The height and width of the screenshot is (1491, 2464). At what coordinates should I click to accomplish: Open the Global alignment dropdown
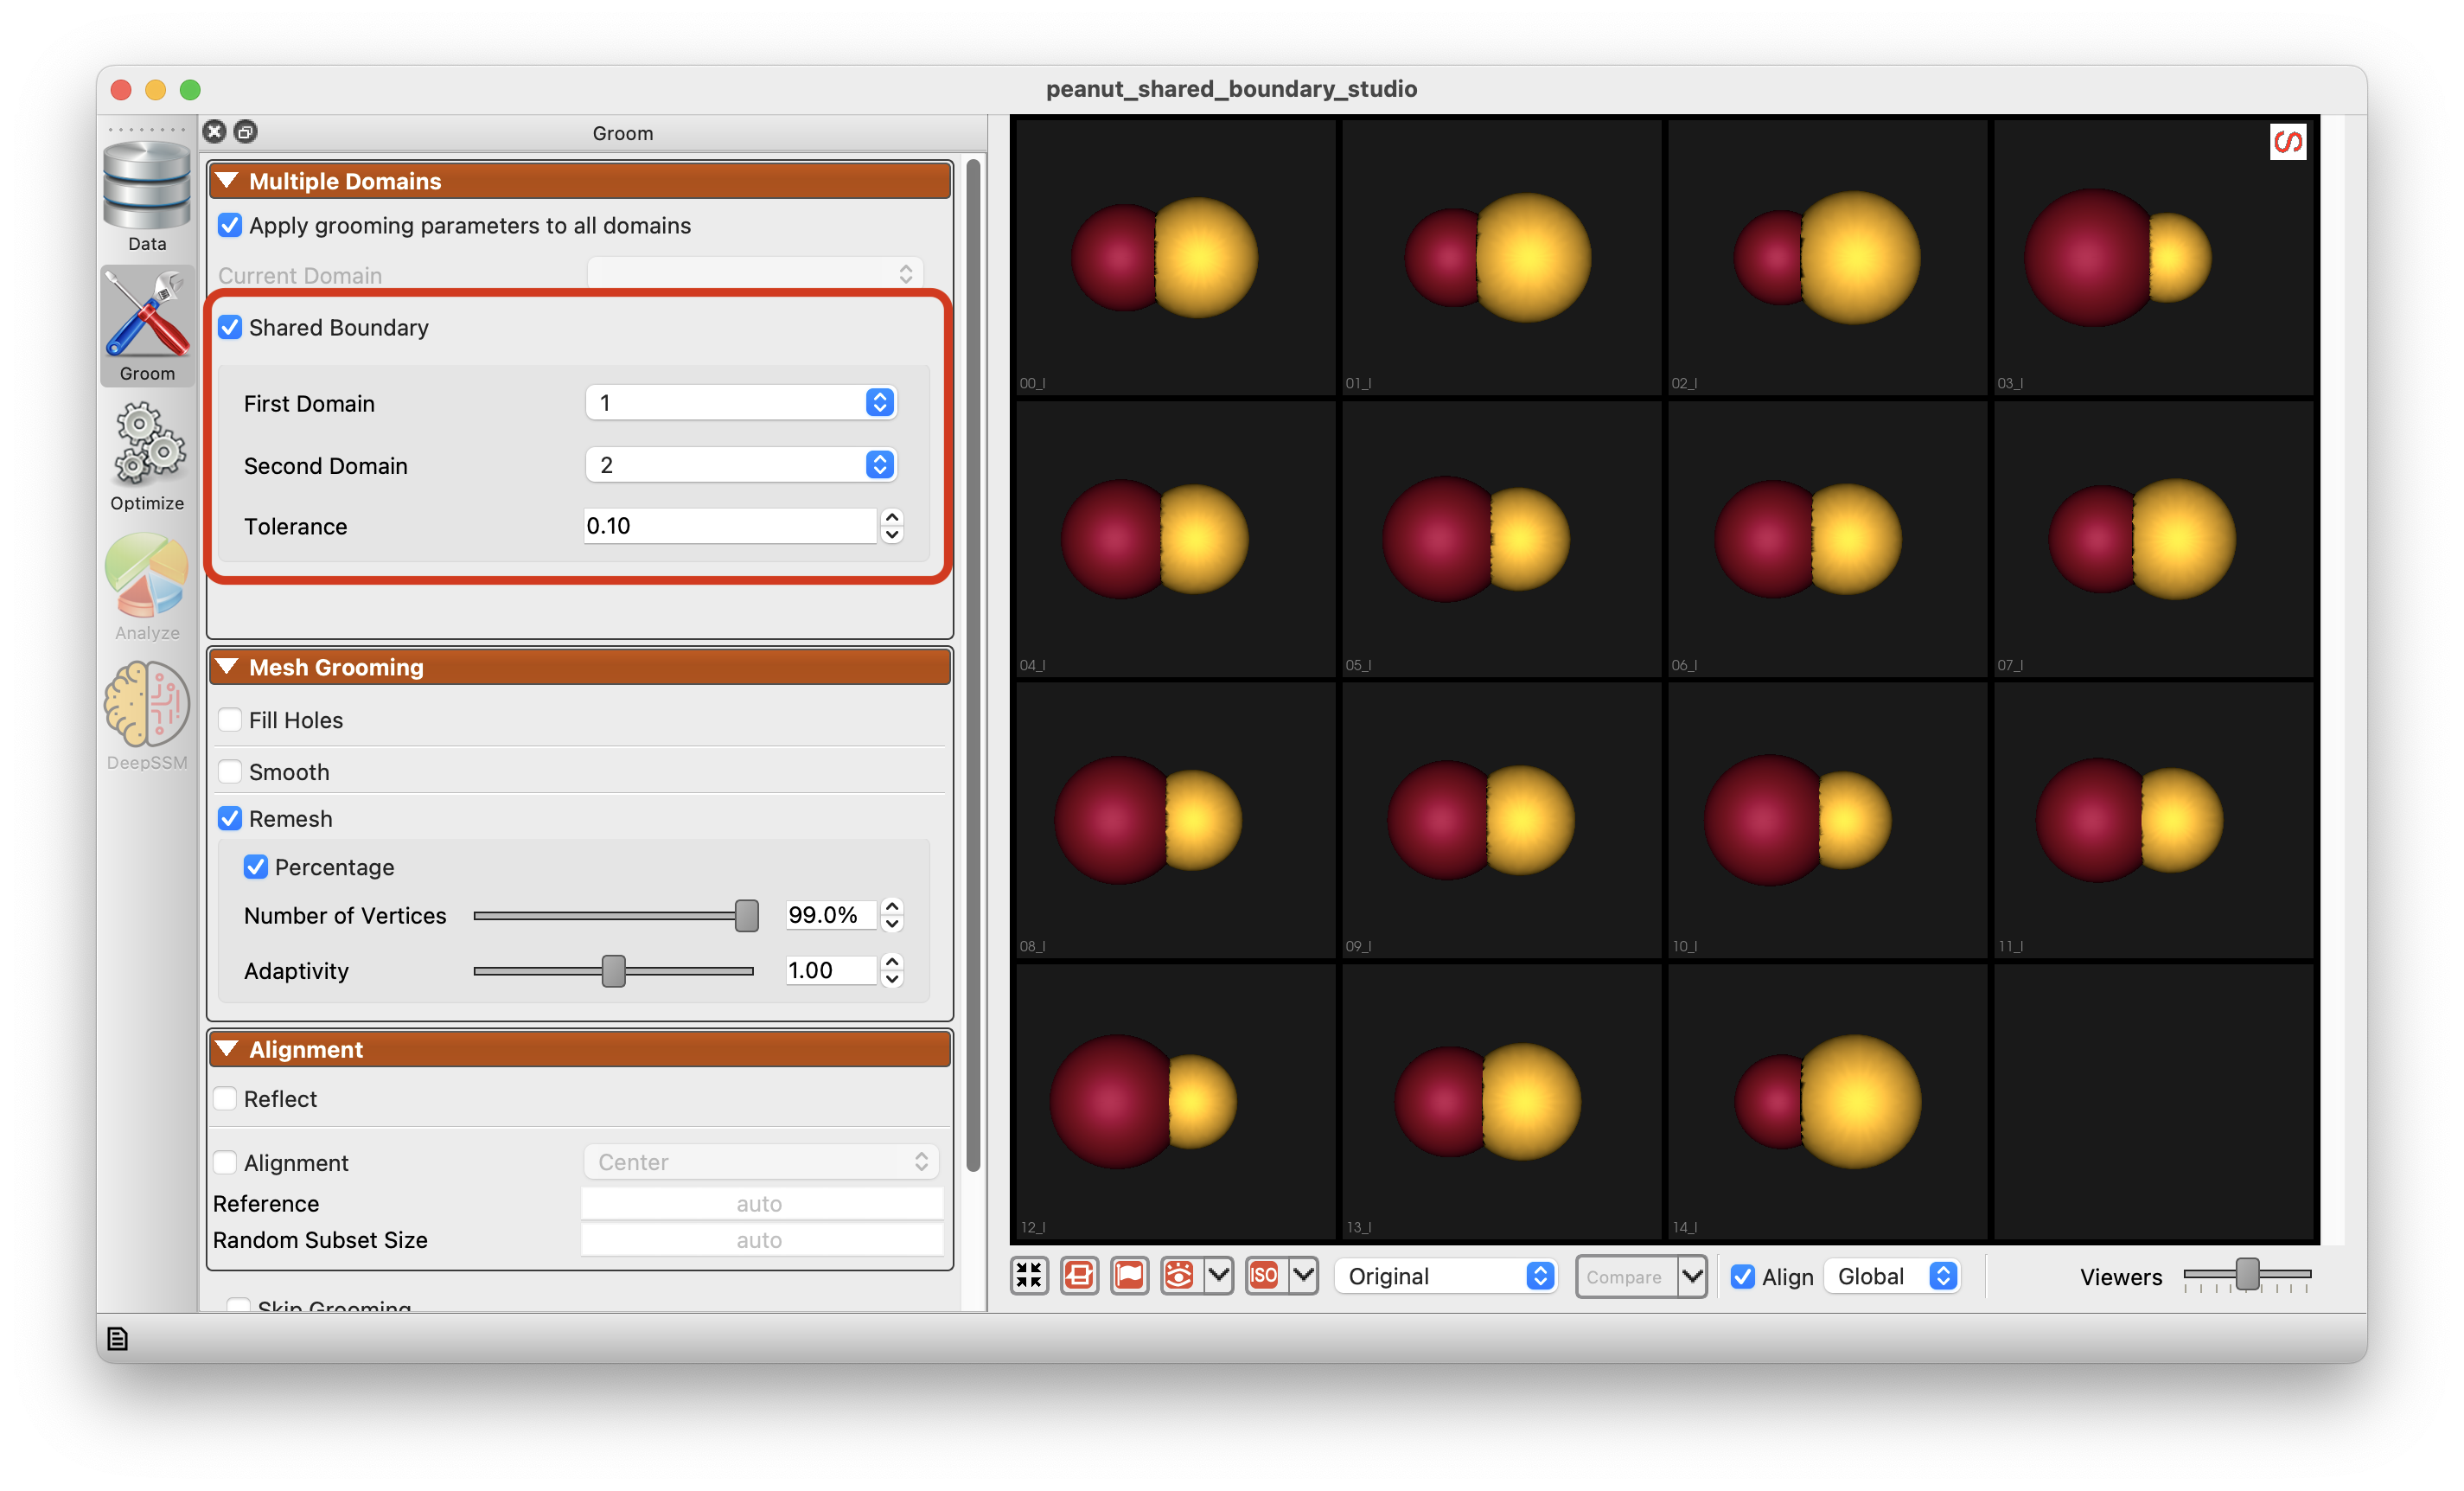(1892, 1276)
